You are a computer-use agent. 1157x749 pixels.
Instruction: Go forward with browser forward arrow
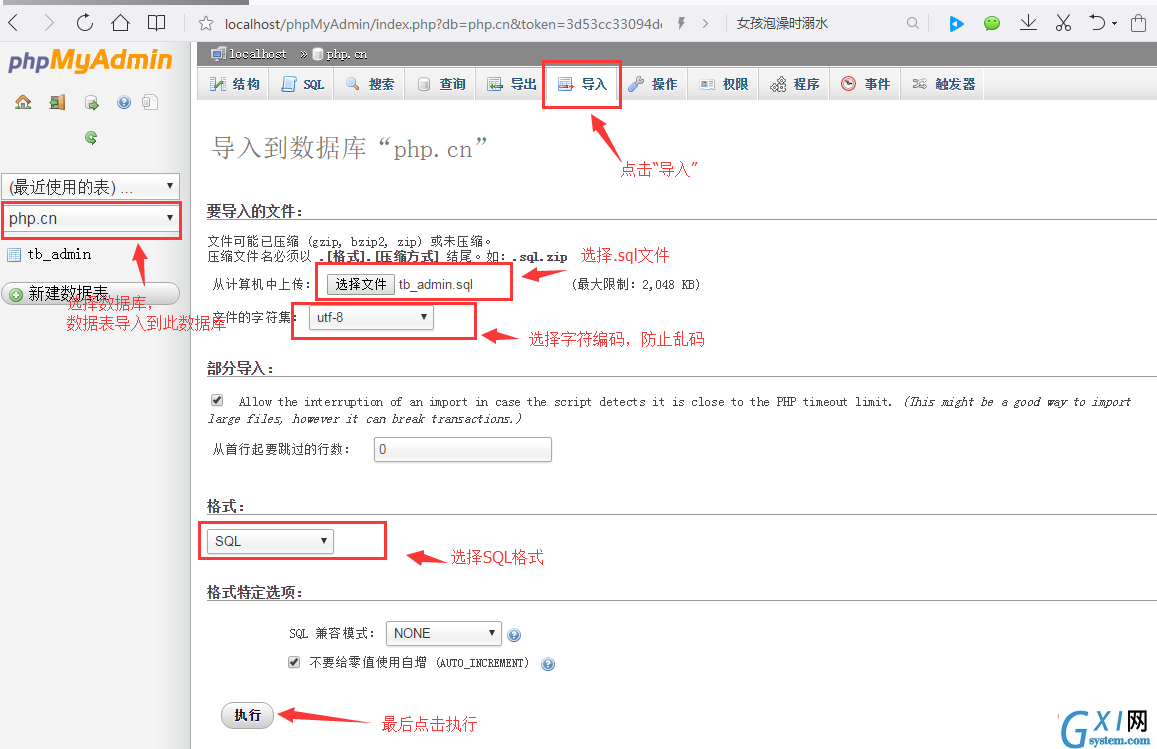(x=49, y=23)
